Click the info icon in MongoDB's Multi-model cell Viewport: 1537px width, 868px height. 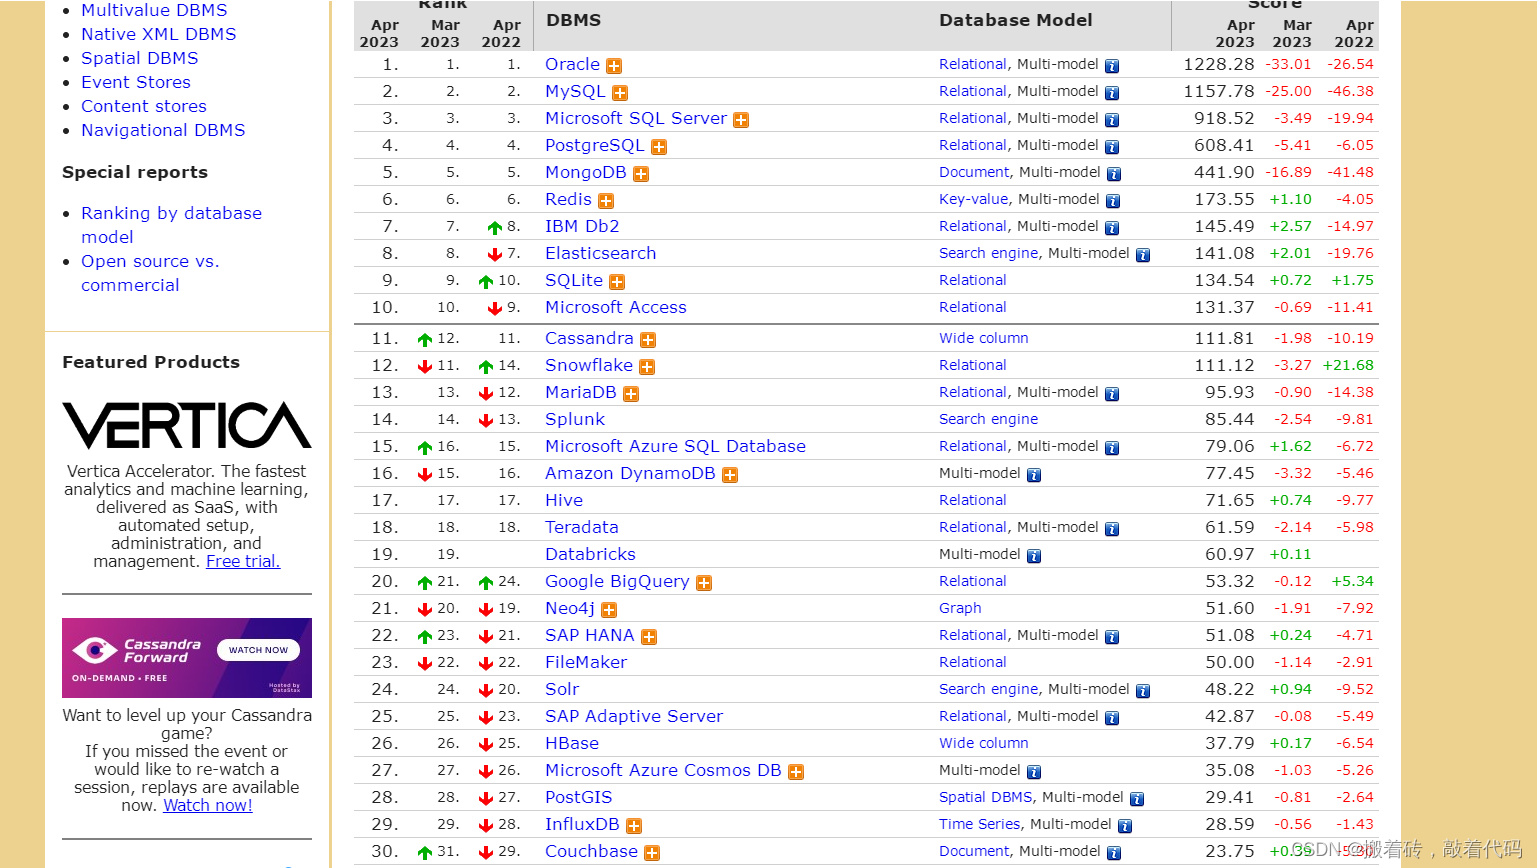(x=1114, y=174)
